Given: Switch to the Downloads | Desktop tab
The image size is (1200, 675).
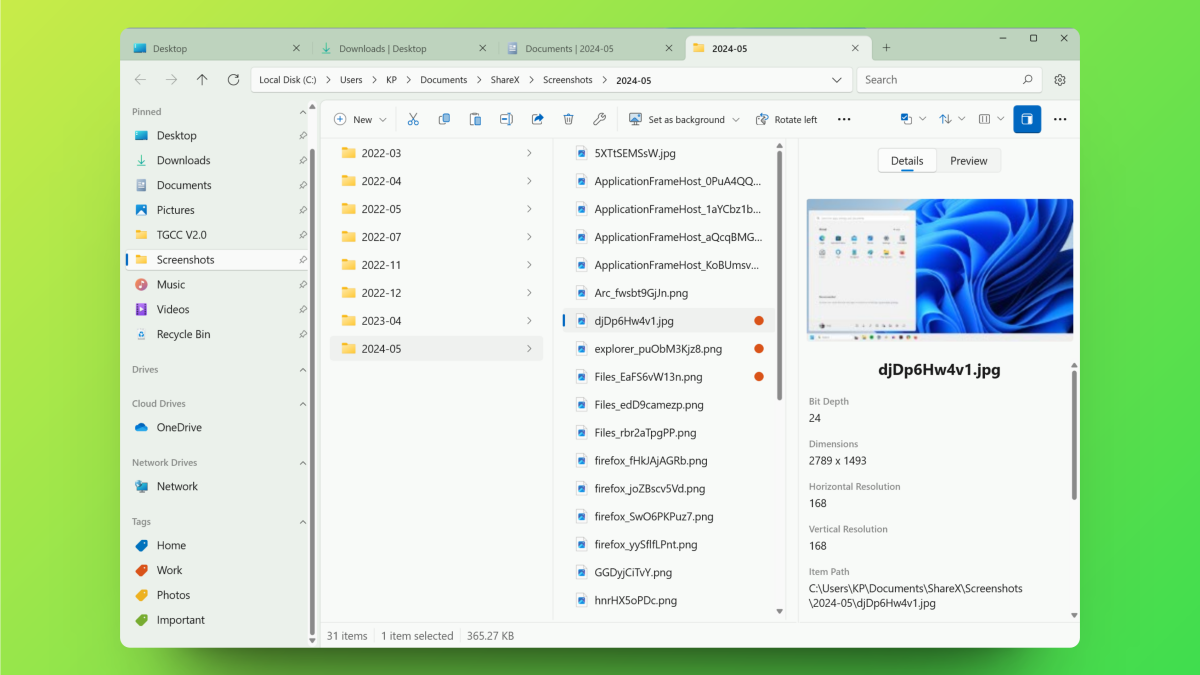Looking at the screenshot, I should click(x=382, y=48).
